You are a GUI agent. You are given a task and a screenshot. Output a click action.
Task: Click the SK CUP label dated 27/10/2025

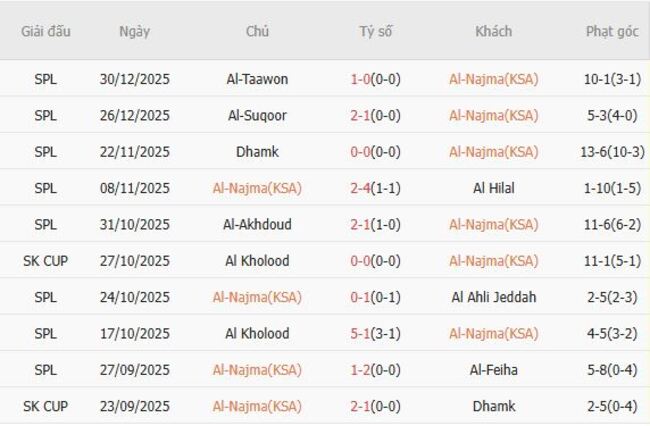click(45, 261)
